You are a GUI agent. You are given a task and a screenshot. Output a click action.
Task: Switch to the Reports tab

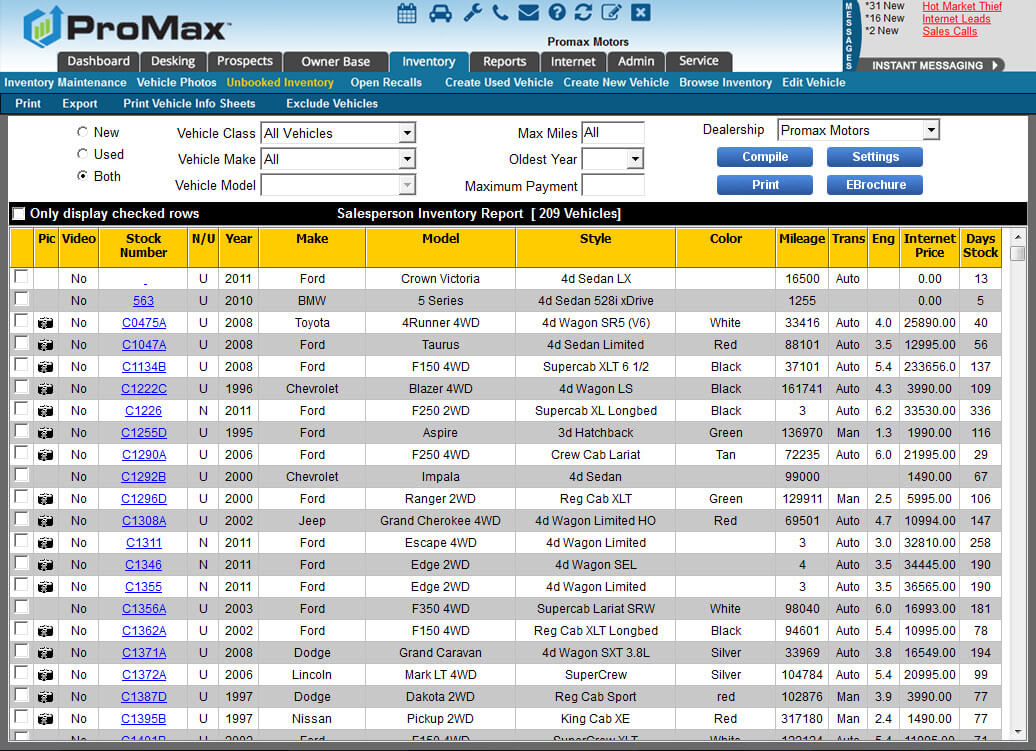point(505,61)
